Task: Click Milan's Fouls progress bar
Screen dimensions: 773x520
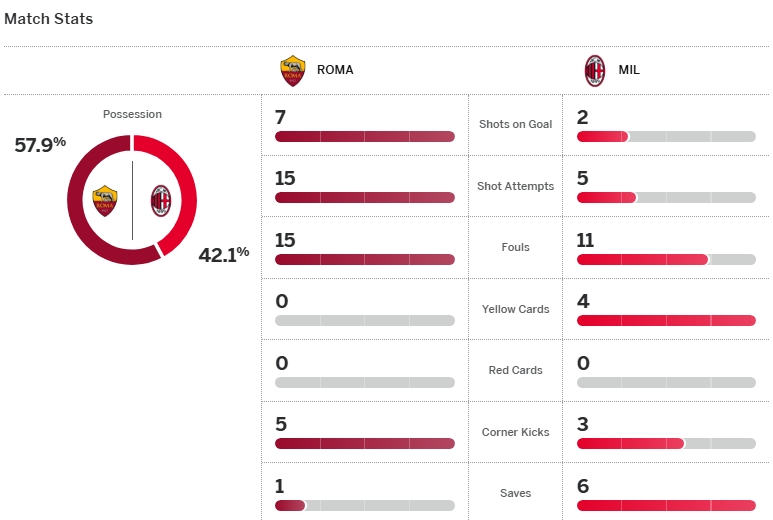Action: click(x=666, y=260)
